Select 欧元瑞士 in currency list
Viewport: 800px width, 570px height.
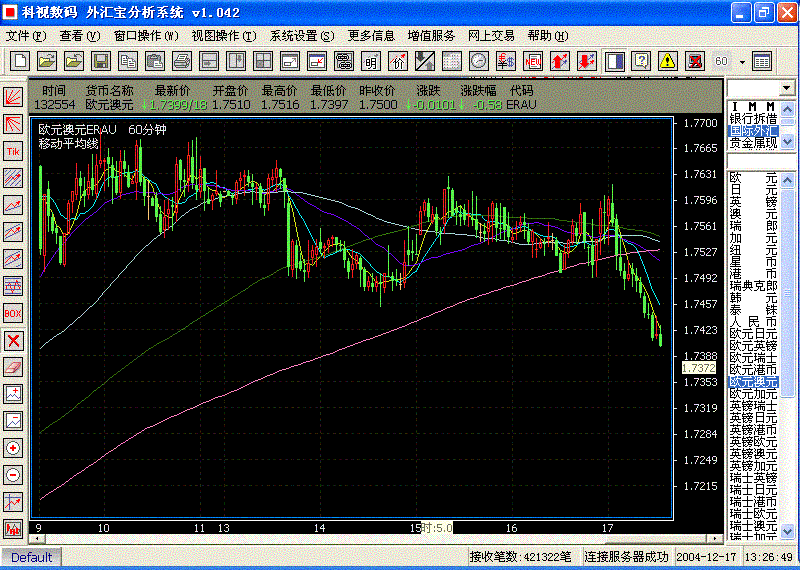[x=753, y=358]
